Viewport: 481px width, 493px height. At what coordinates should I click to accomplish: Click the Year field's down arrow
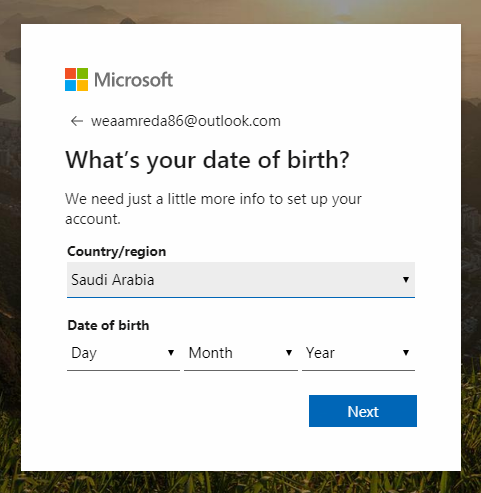coord(406,353)
